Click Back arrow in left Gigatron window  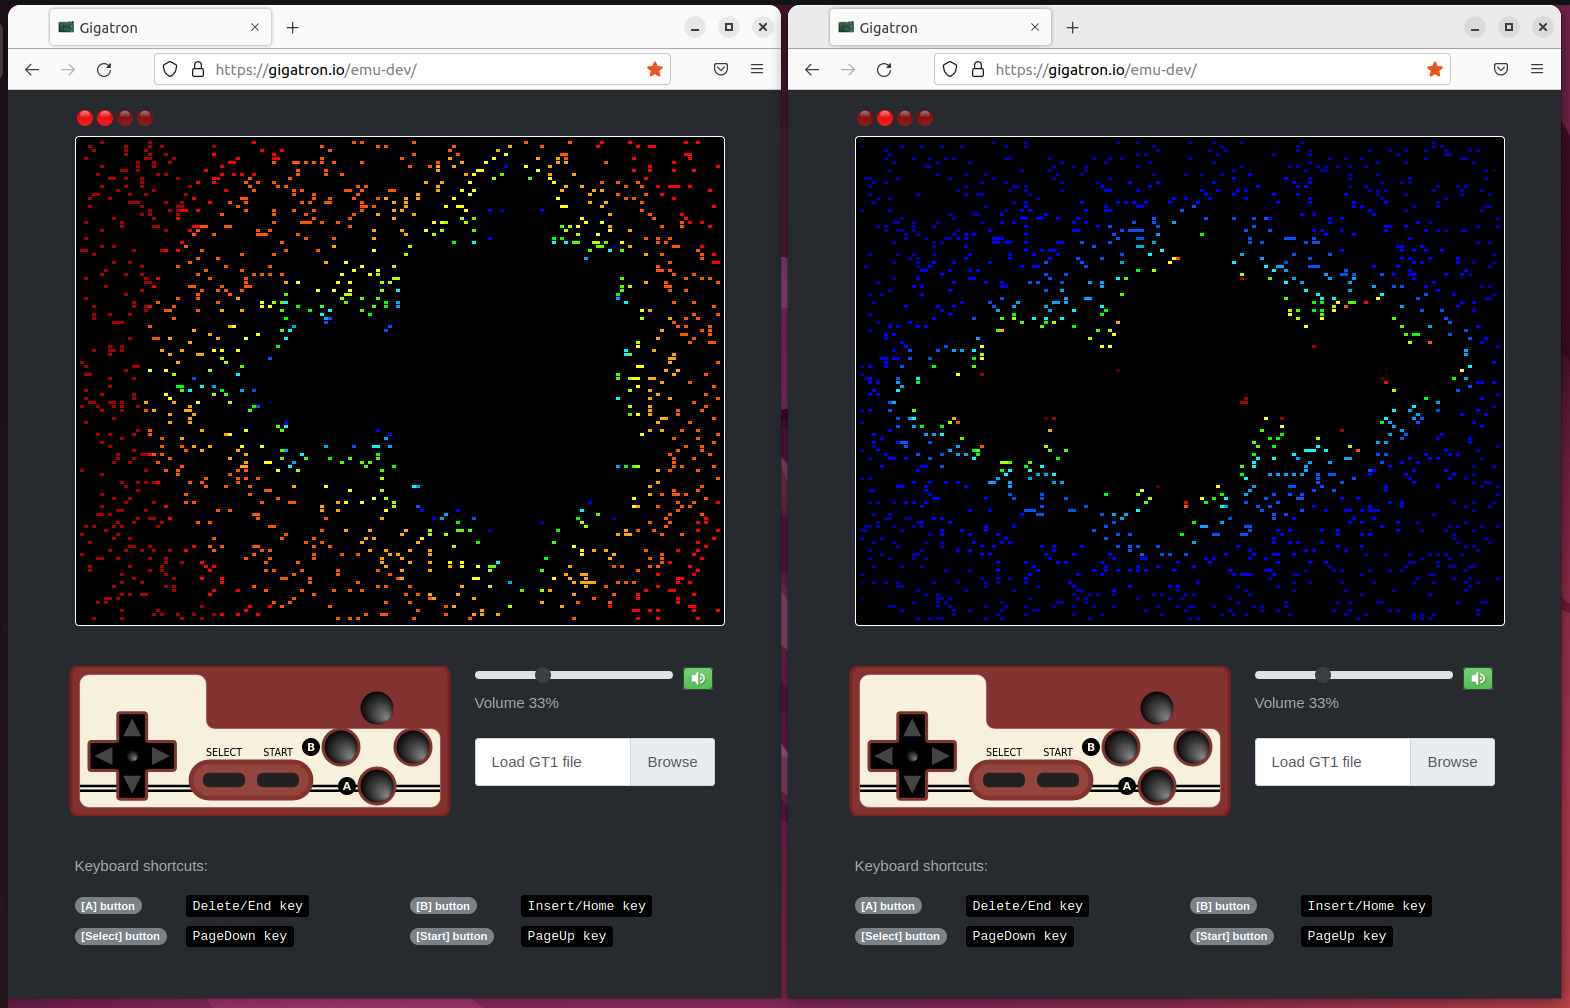tap(32, 69)
